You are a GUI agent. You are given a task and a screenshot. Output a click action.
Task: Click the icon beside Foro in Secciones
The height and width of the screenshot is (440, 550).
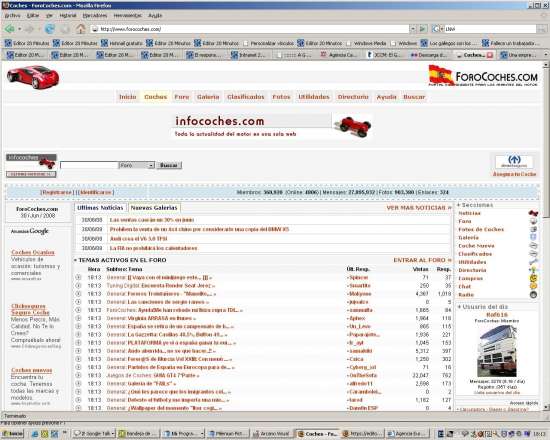coord(533,221)
